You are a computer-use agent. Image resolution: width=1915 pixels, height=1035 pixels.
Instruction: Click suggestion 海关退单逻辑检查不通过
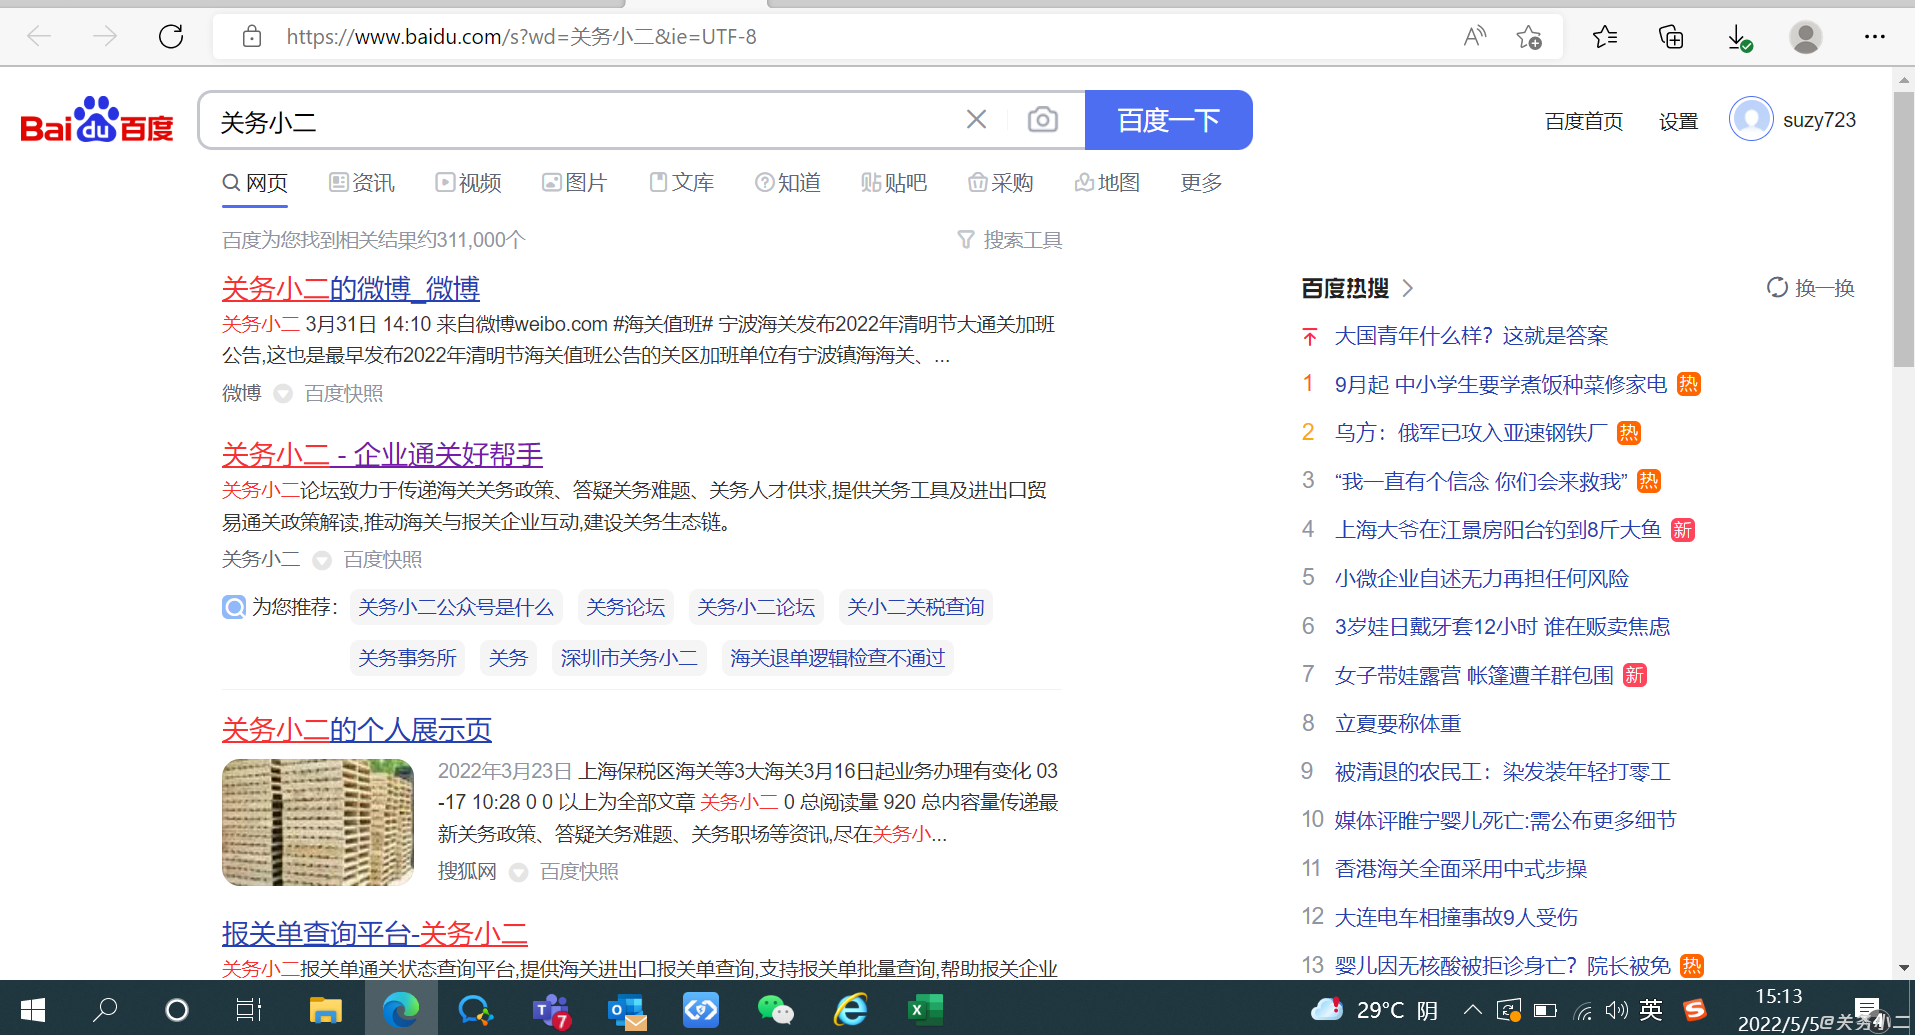point(837,658)
